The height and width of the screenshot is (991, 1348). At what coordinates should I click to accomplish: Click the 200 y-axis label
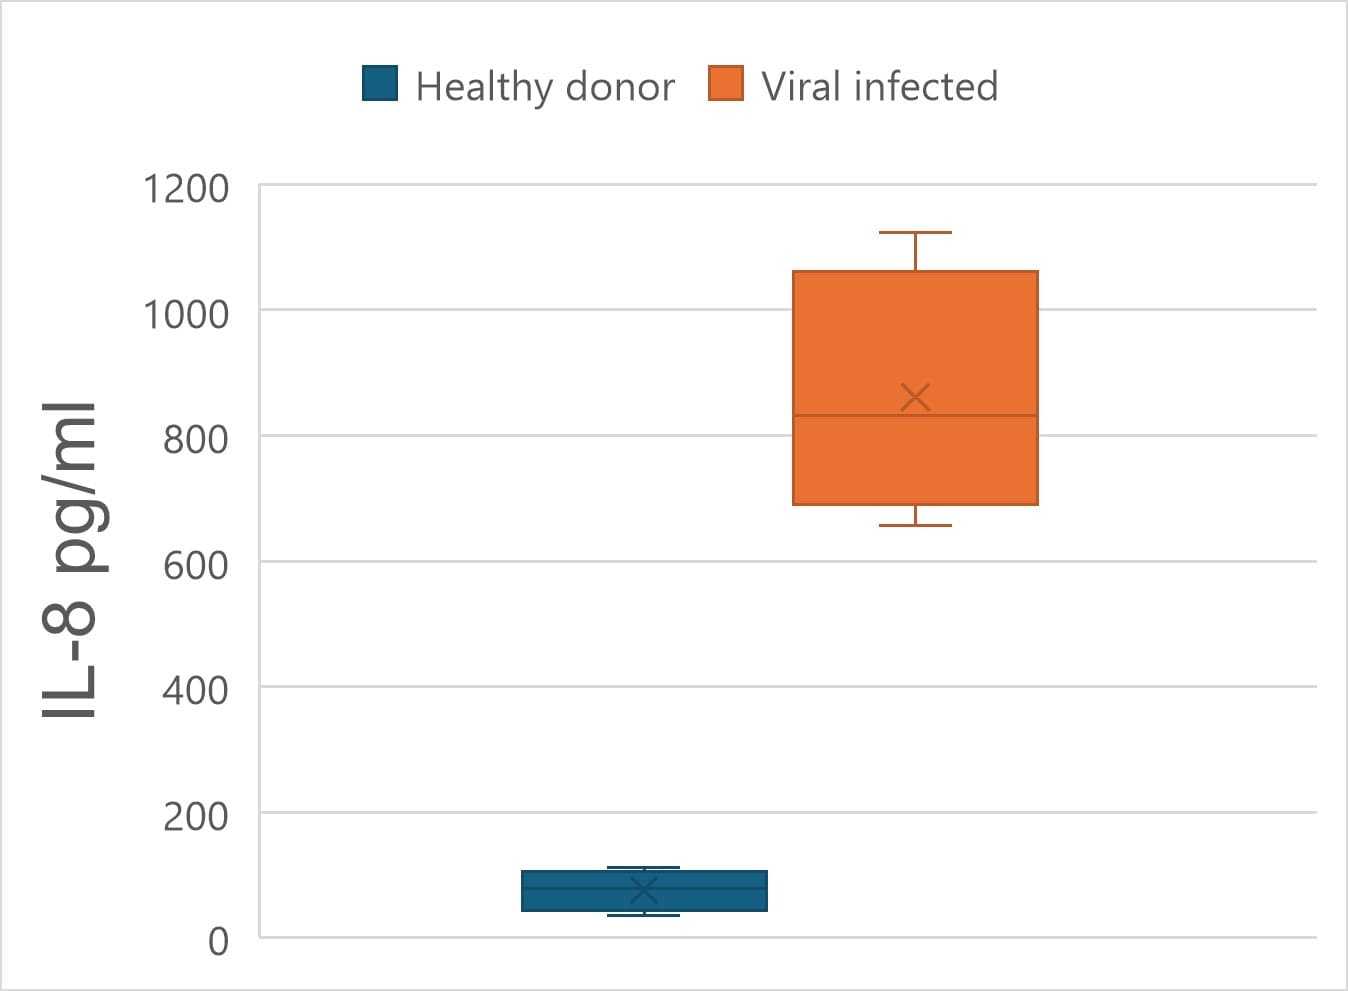[x=196, y=817]
